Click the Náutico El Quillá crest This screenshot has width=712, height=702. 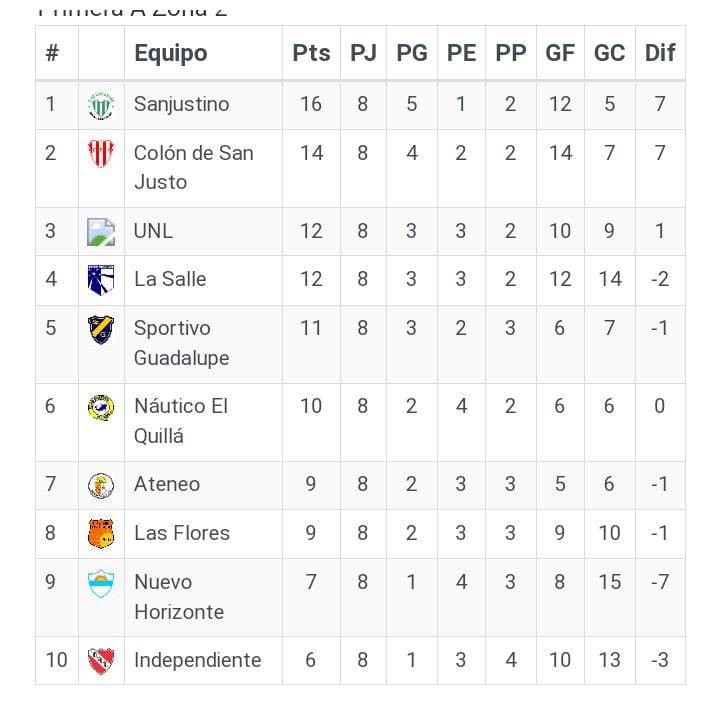click(x=101, y=407)
